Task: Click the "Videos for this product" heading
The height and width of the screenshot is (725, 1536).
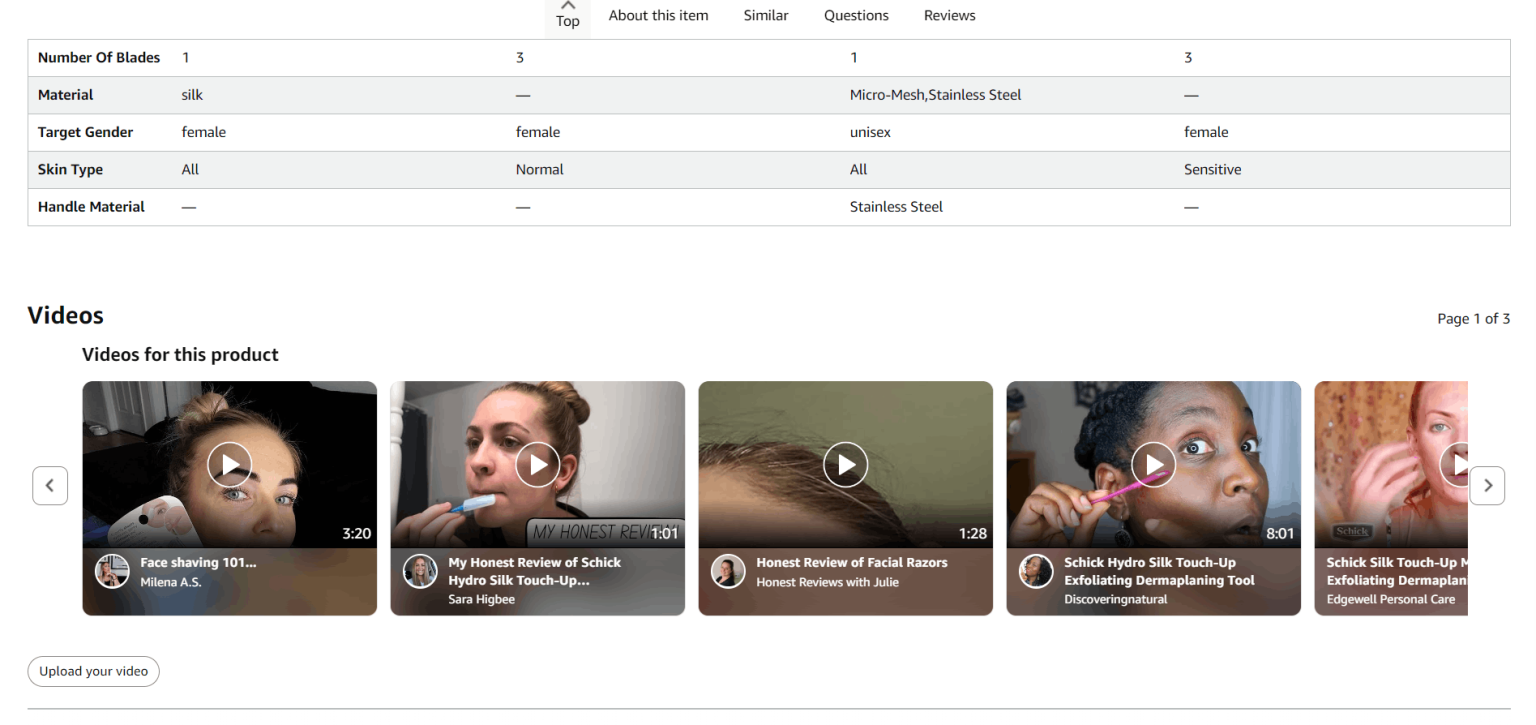Action: 180,355
